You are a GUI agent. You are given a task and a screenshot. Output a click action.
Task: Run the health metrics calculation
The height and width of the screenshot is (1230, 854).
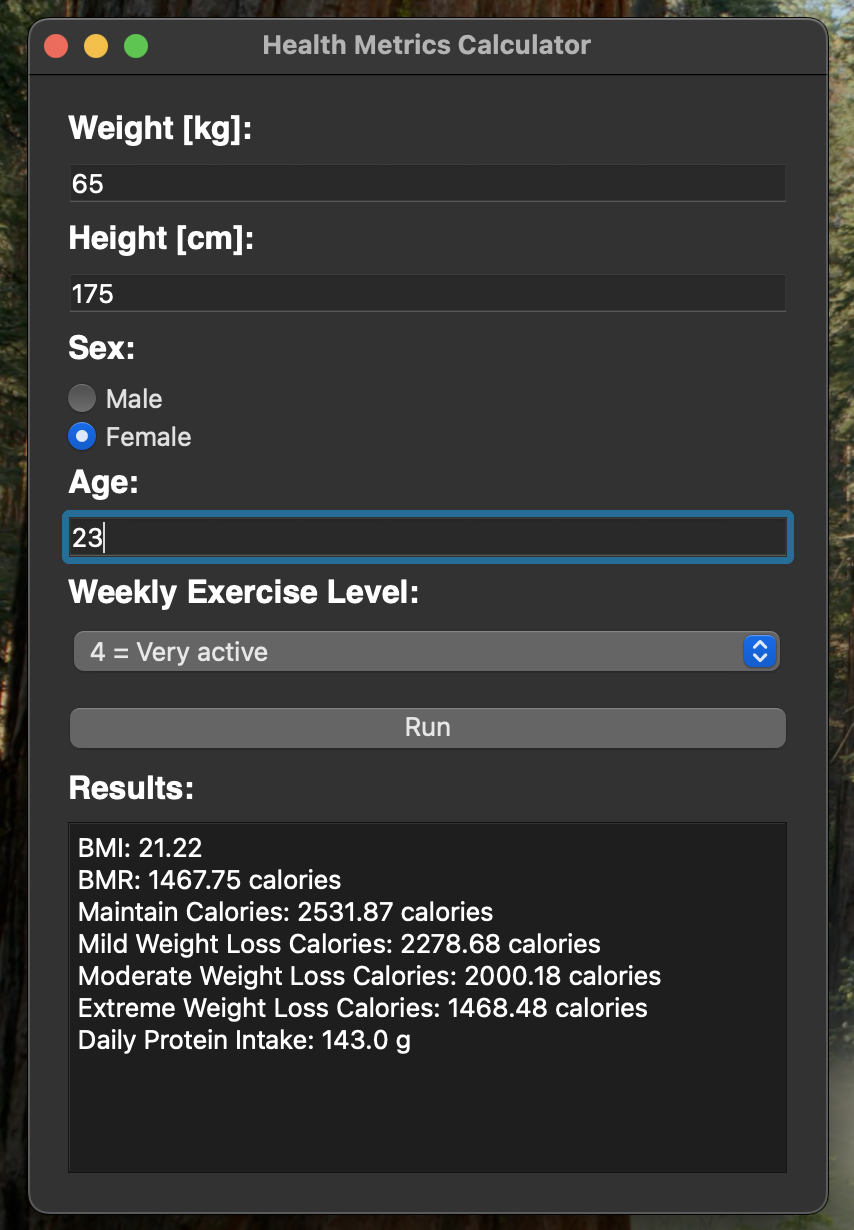pyautogui.click(x=427, y=727)
